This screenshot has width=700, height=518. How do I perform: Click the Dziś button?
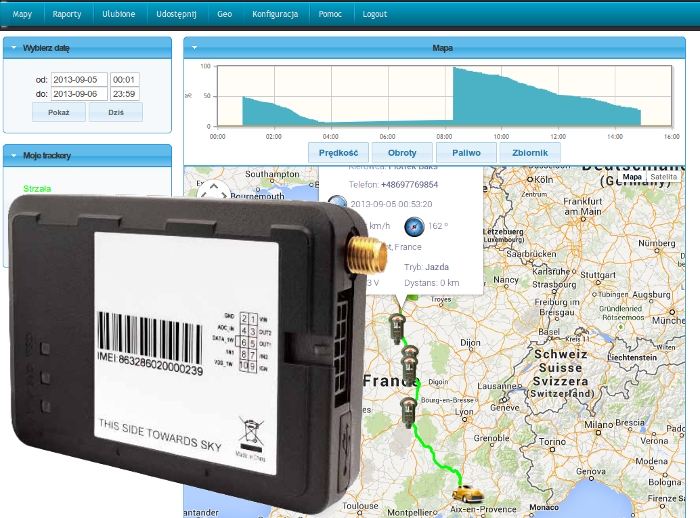coord(116,112)
